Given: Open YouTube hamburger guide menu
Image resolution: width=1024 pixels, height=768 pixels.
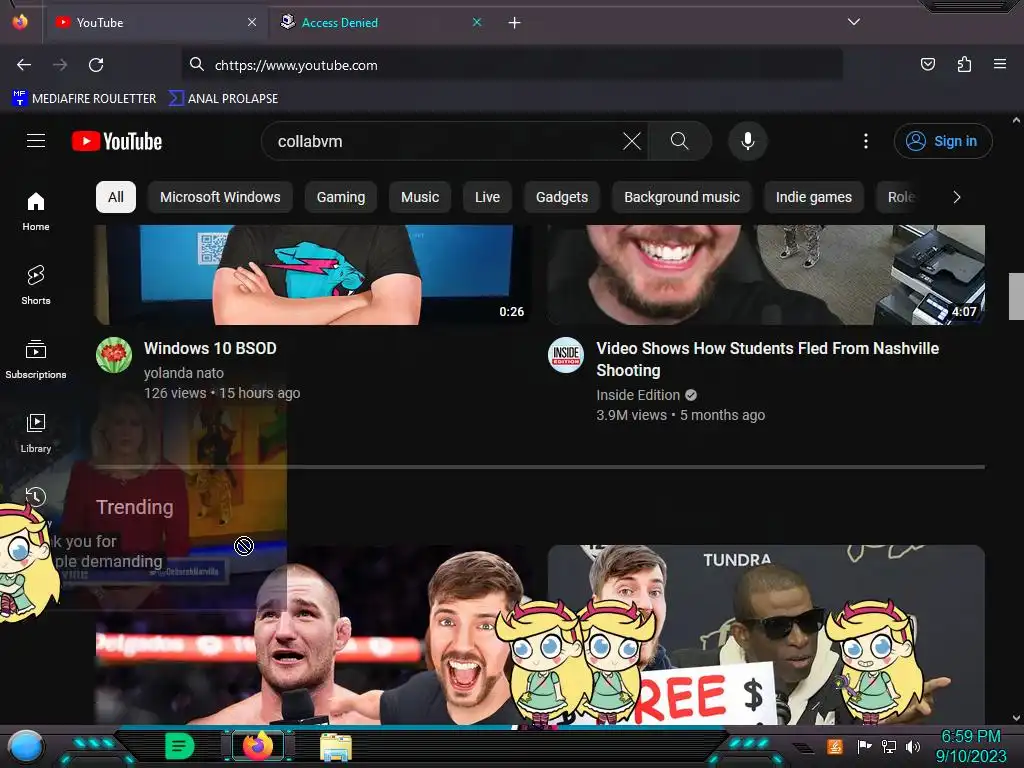Looking at the screenshot, I should click(x=36, y=141).
